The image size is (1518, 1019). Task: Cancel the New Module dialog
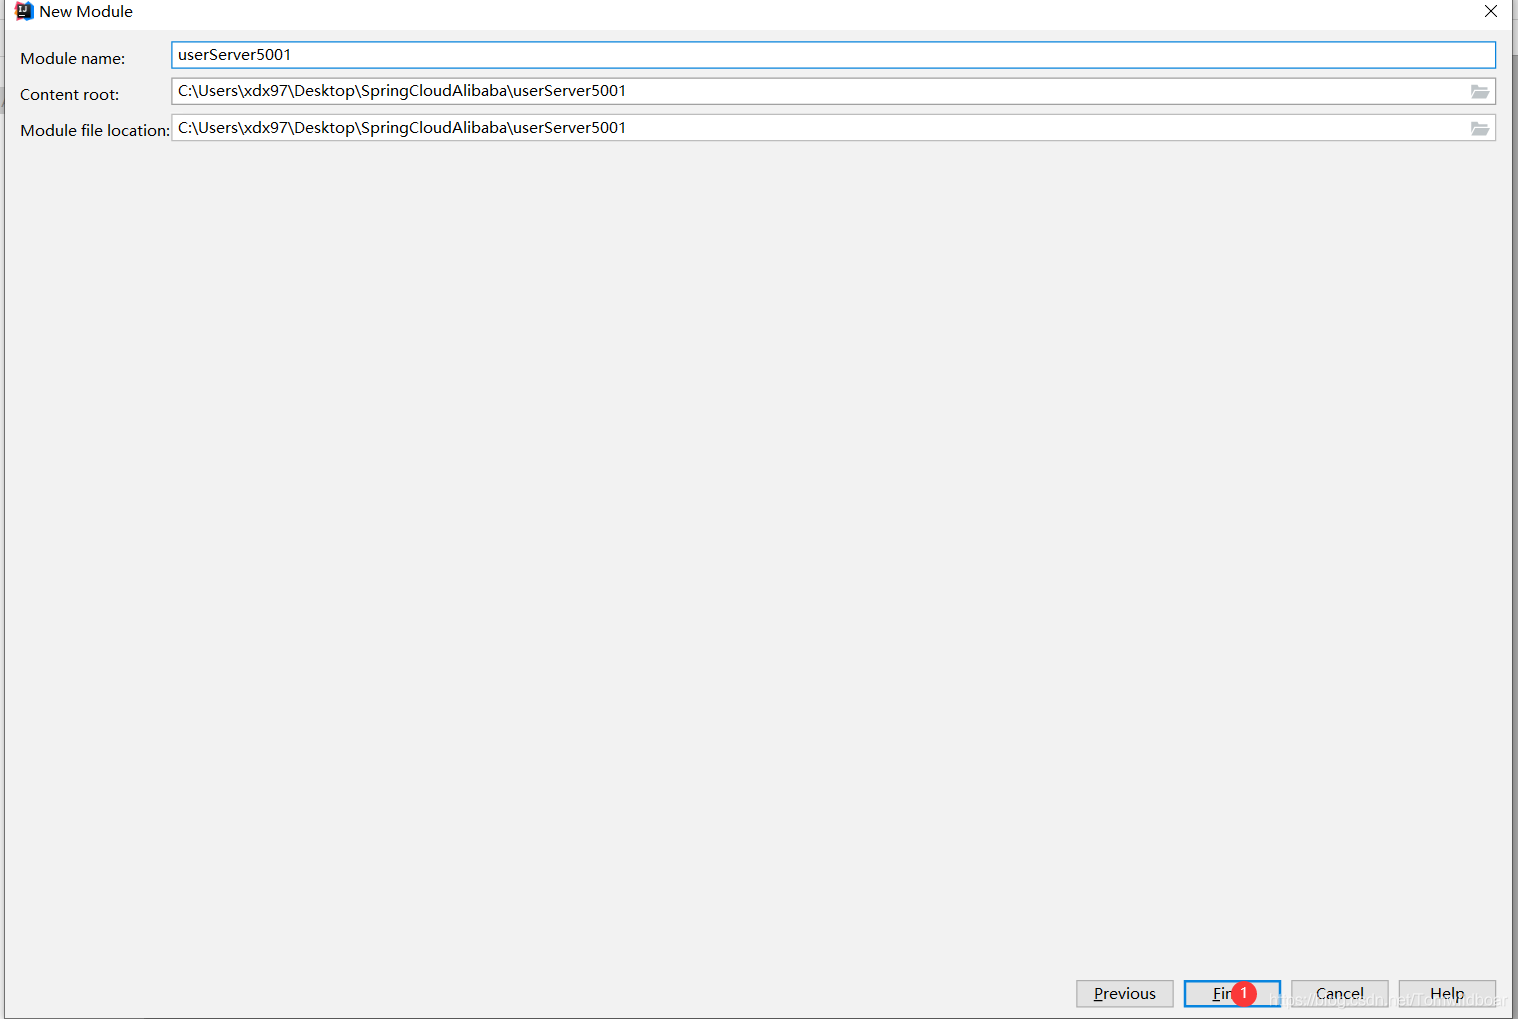[1340, 994]
